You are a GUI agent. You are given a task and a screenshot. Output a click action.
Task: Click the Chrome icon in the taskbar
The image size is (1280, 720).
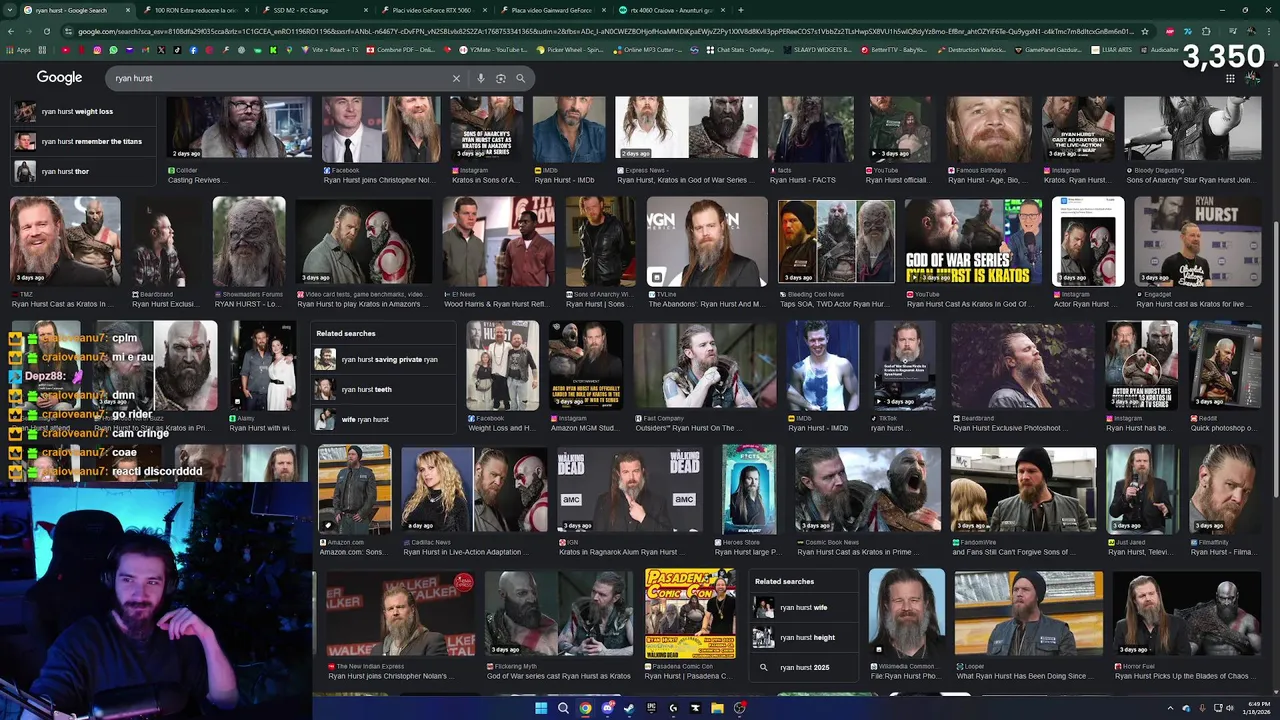click(x=585, y=708)
